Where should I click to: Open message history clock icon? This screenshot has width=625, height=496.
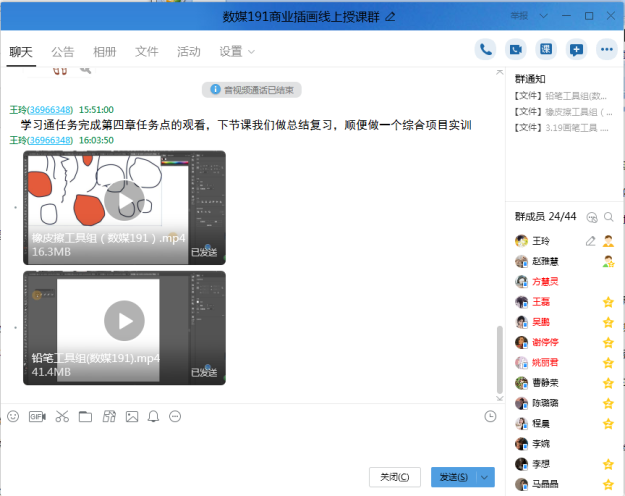490,416
